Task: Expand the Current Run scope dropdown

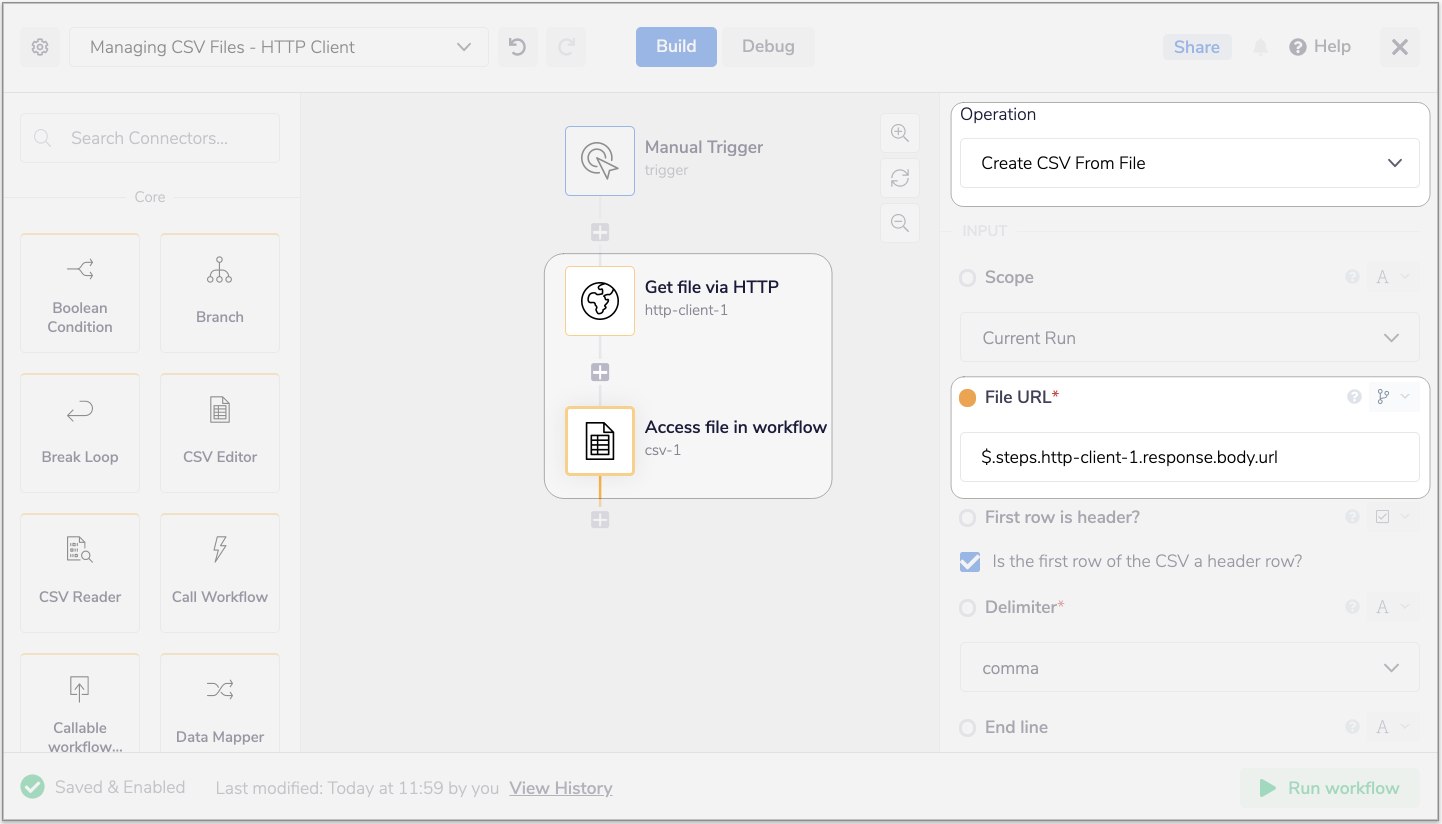Action: (x=1189, y=338)
